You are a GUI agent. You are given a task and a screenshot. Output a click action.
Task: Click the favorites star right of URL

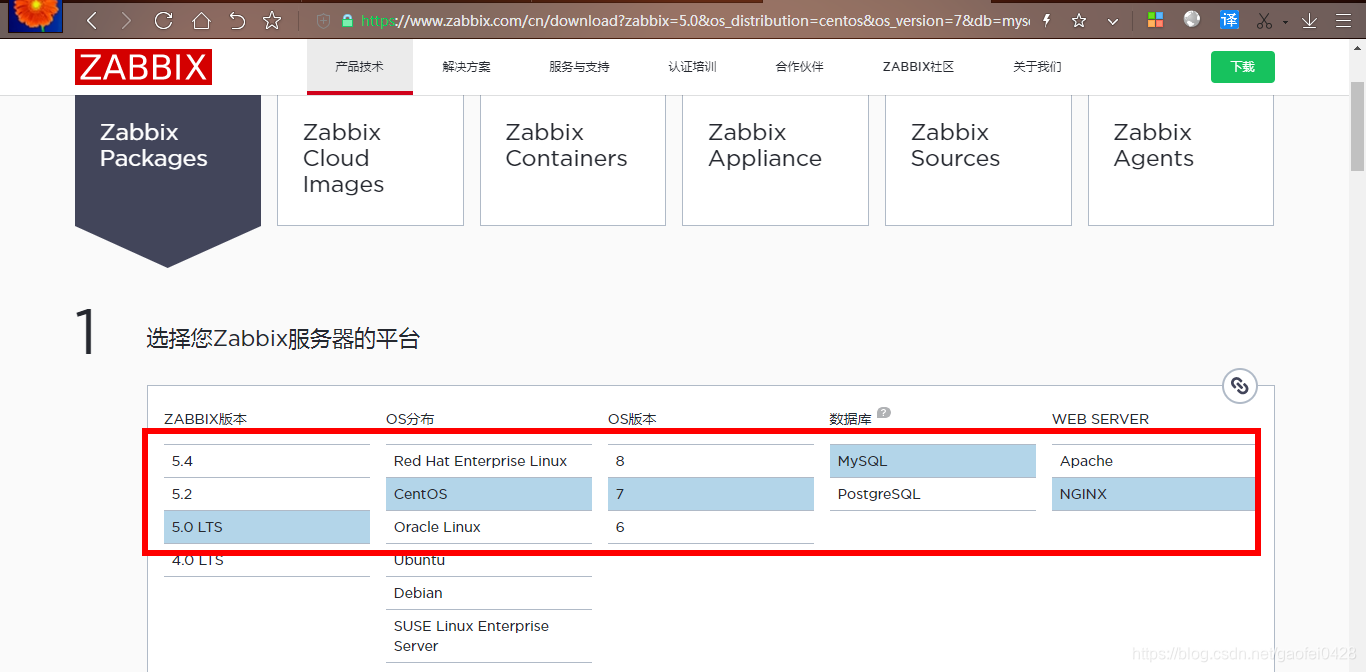(x=1079, y=20)
